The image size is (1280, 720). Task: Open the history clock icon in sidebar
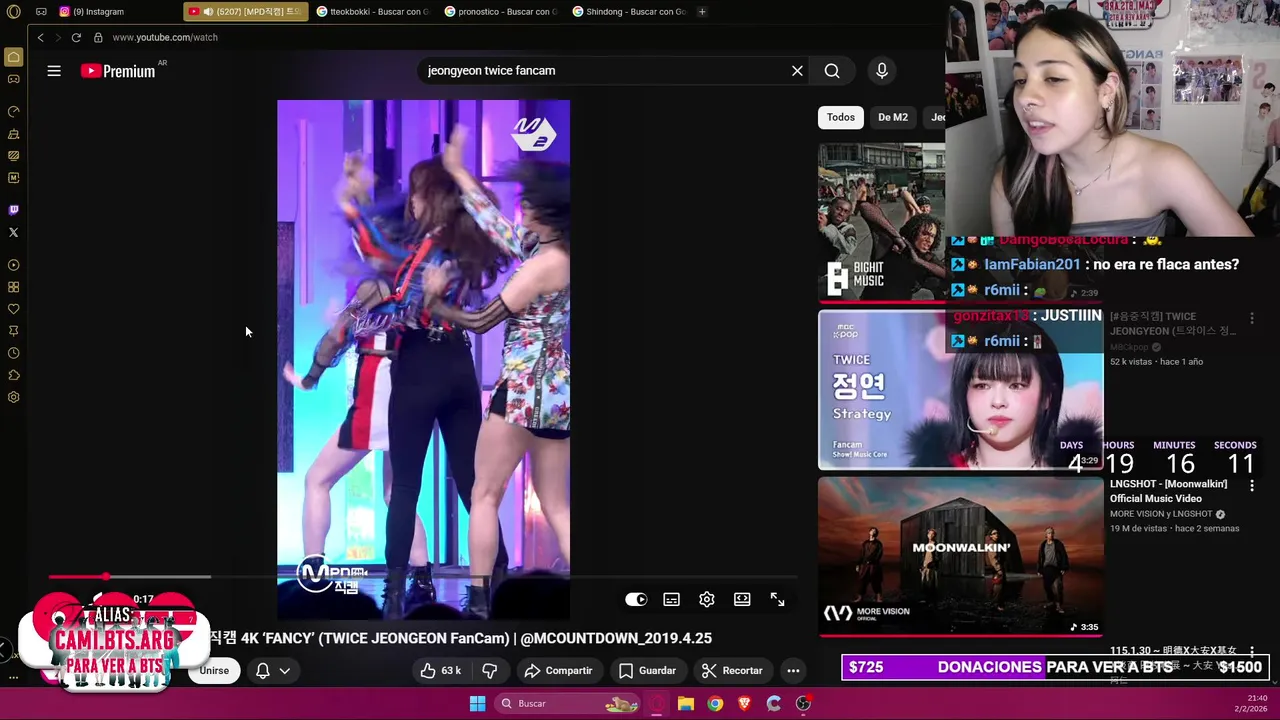coord(13,353)
